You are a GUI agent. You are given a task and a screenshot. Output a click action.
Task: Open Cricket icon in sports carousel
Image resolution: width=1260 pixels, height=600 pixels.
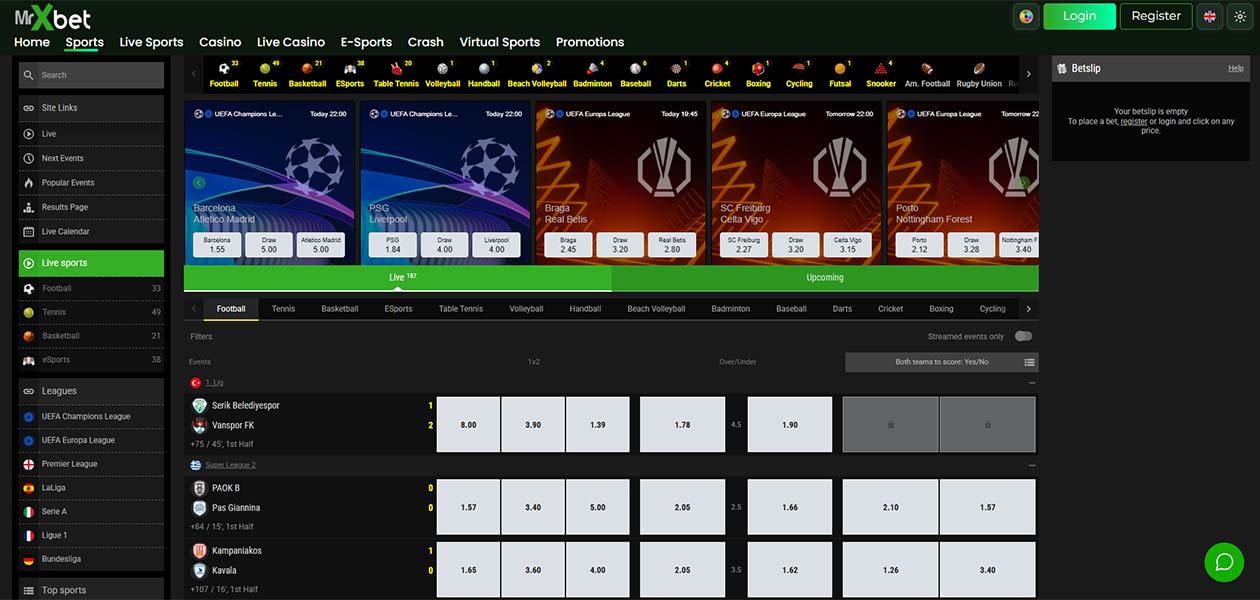pyautogui.click(x=717, y=74)
